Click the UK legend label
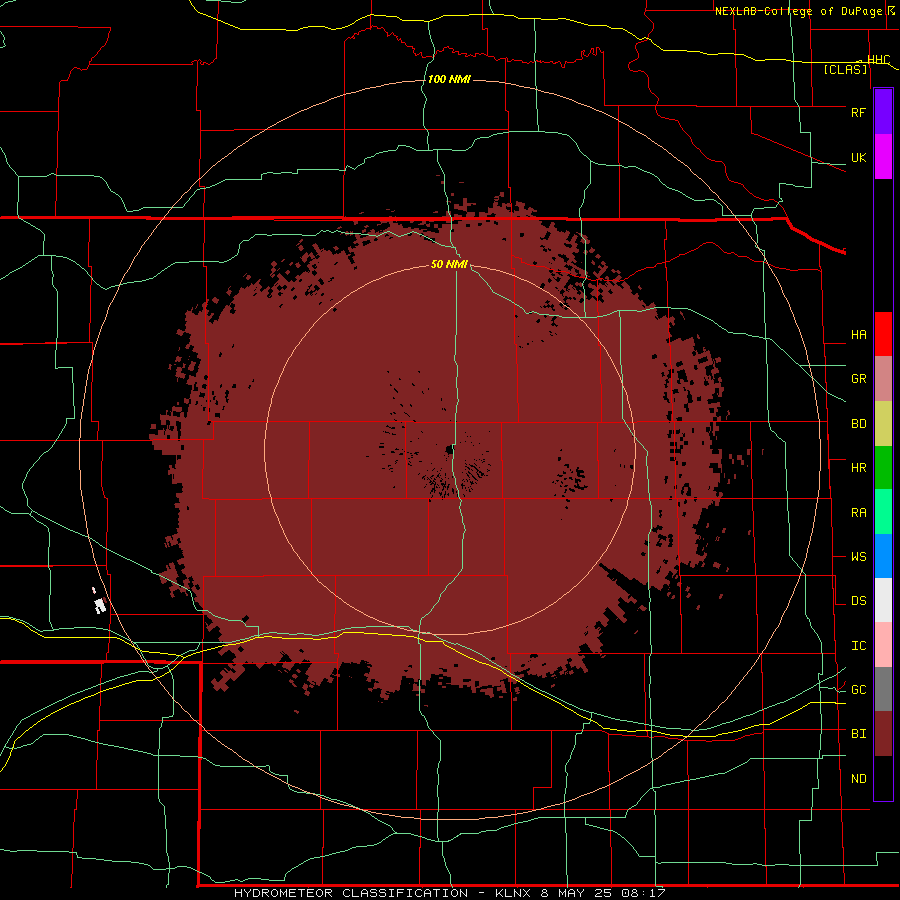The image size is (900, 900). click(858, 157)
